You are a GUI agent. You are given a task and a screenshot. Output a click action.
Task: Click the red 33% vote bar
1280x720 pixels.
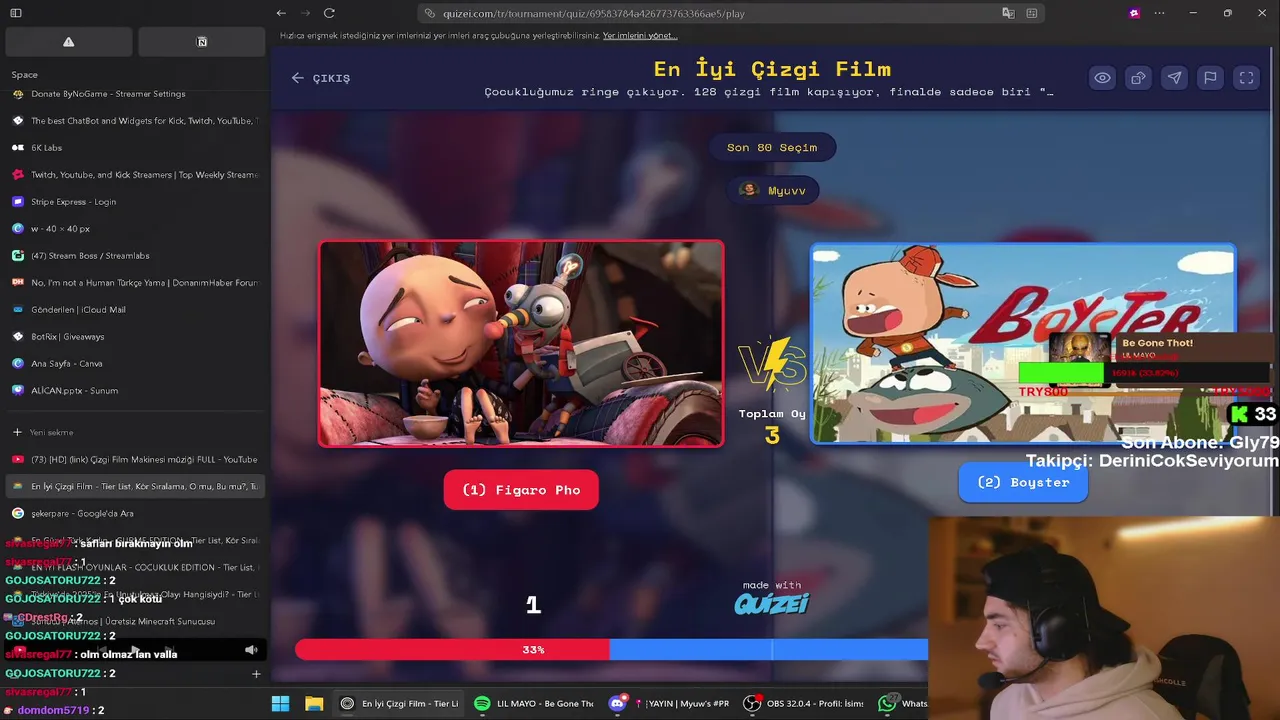point(452,650)
